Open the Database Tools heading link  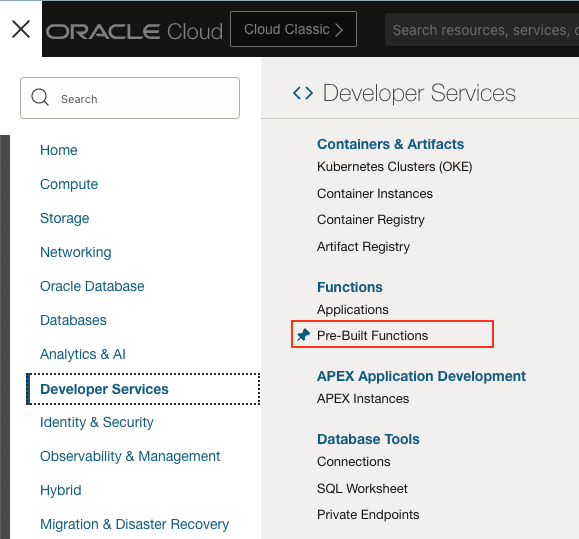[368, 439]
